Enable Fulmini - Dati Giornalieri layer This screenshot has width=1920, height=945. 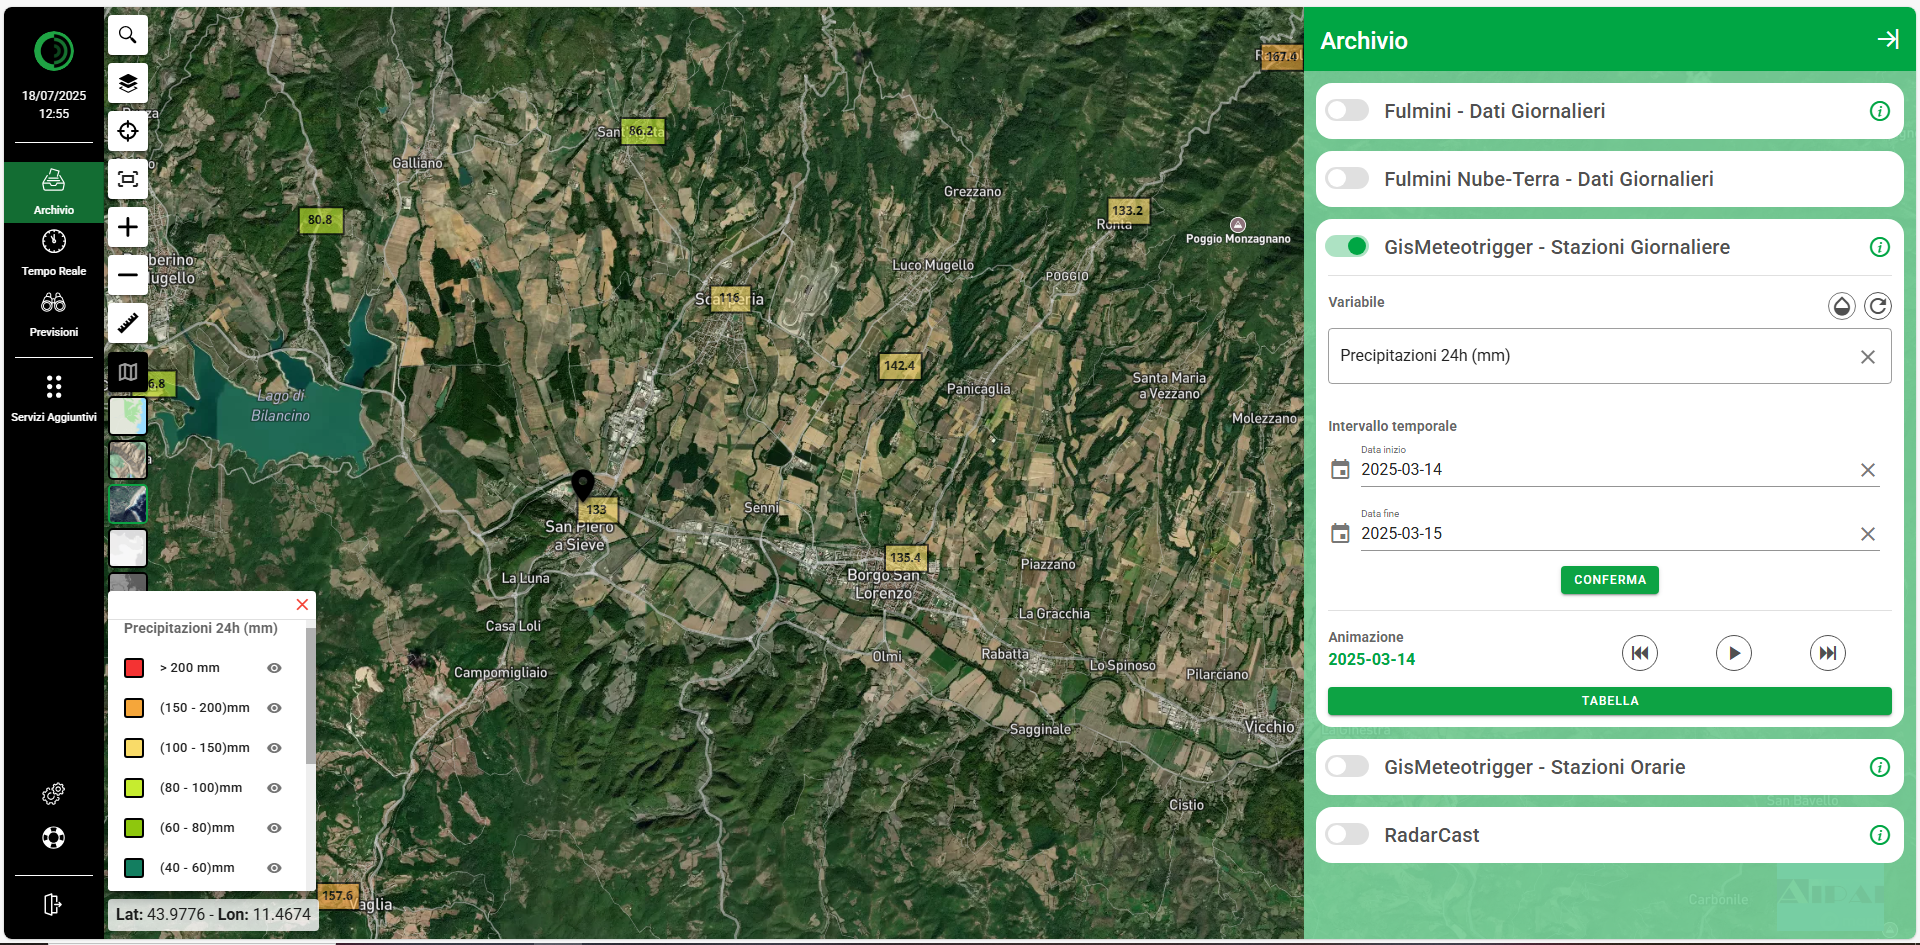click(1347, 111)
